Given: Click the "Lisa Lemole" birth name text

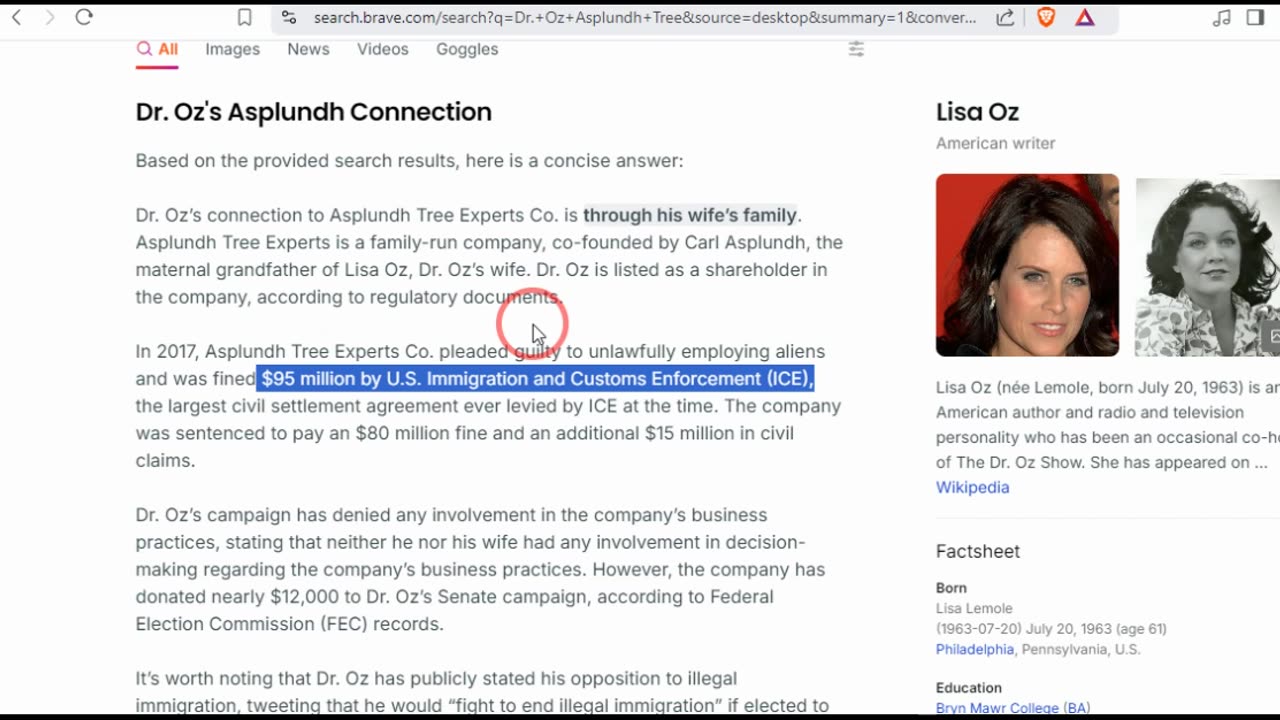Looking at the screenshot, I should 974,608.
